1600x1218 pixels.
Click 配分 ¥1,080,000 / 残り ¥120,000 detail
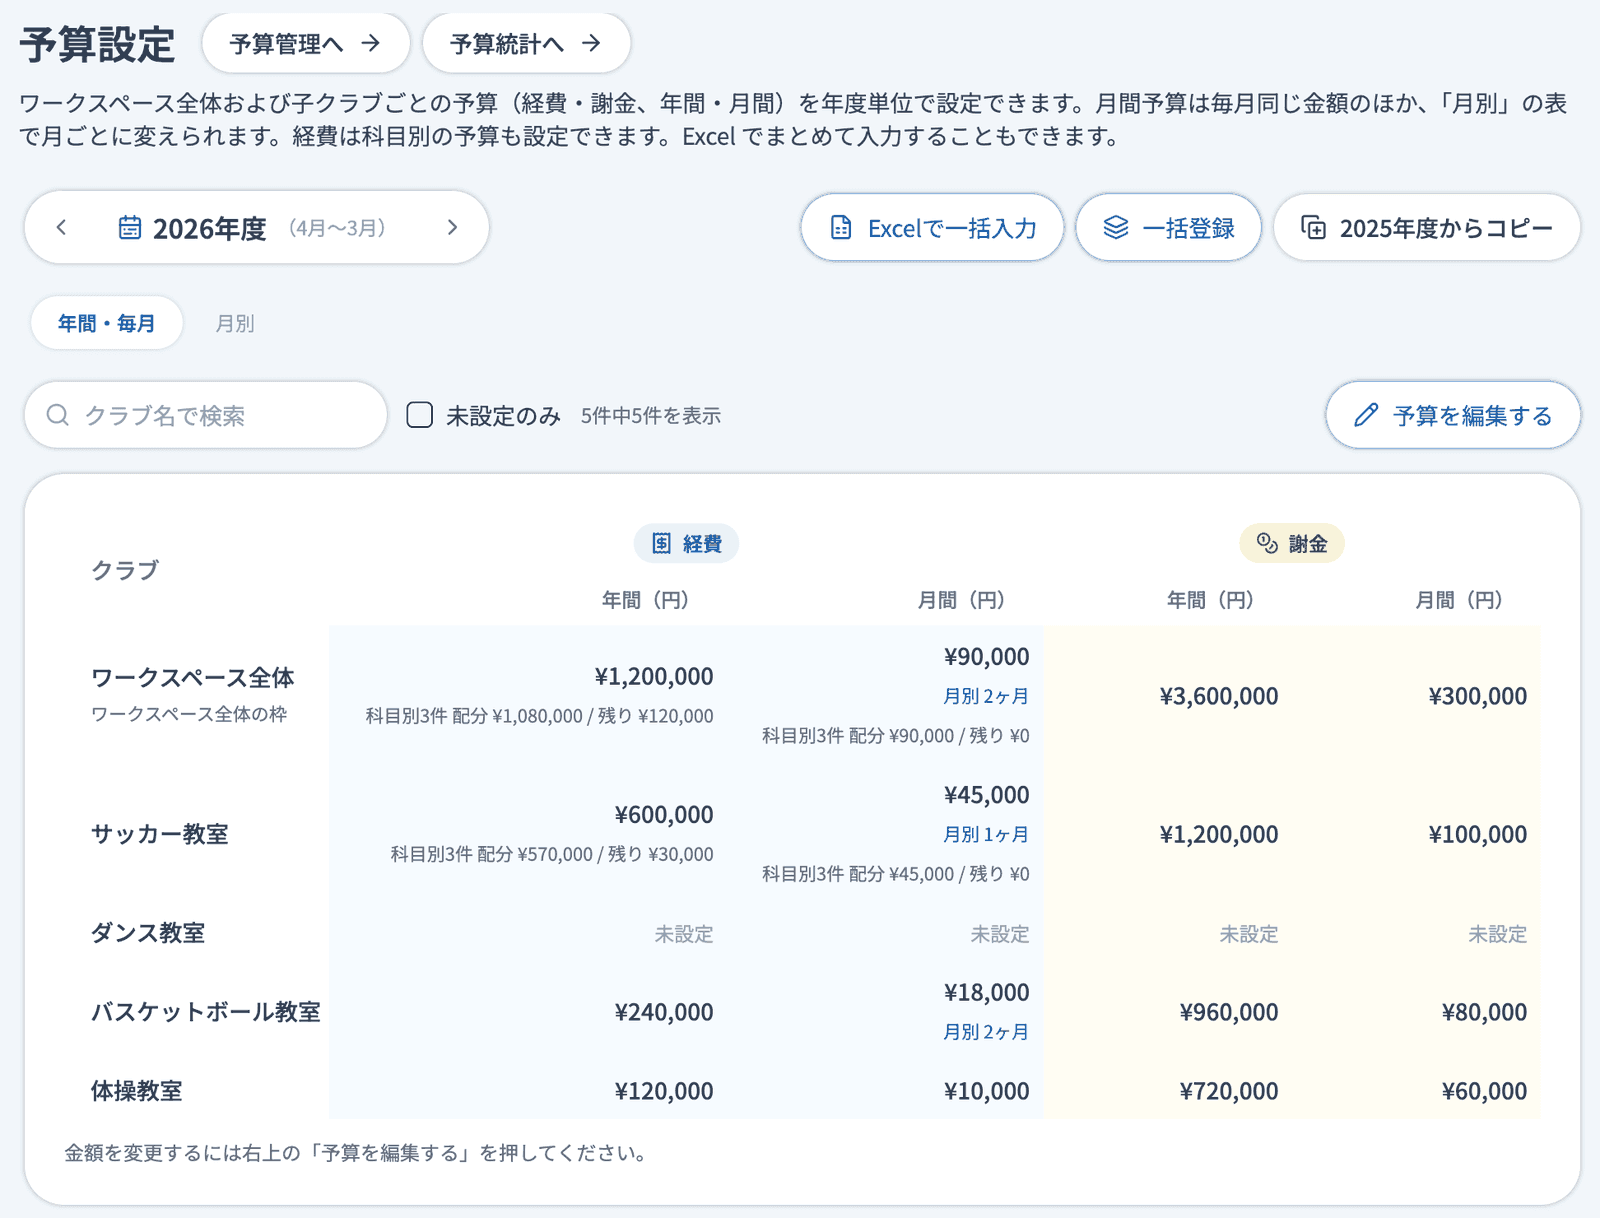coord(583,716)
